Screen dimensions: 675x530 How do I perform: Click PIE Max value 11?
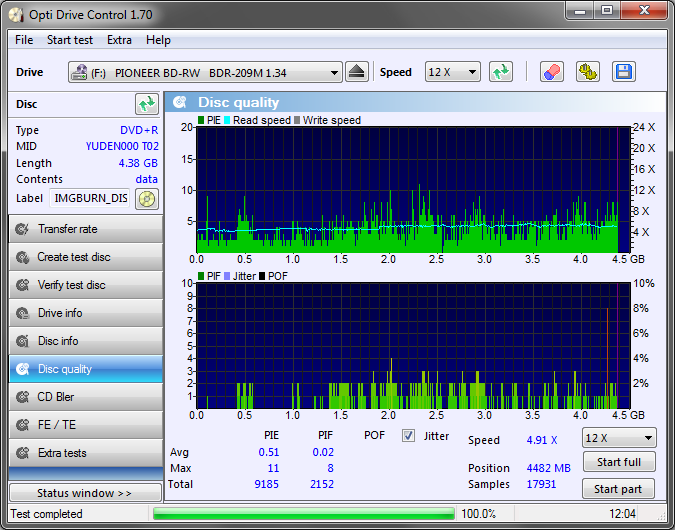[273, 468]
